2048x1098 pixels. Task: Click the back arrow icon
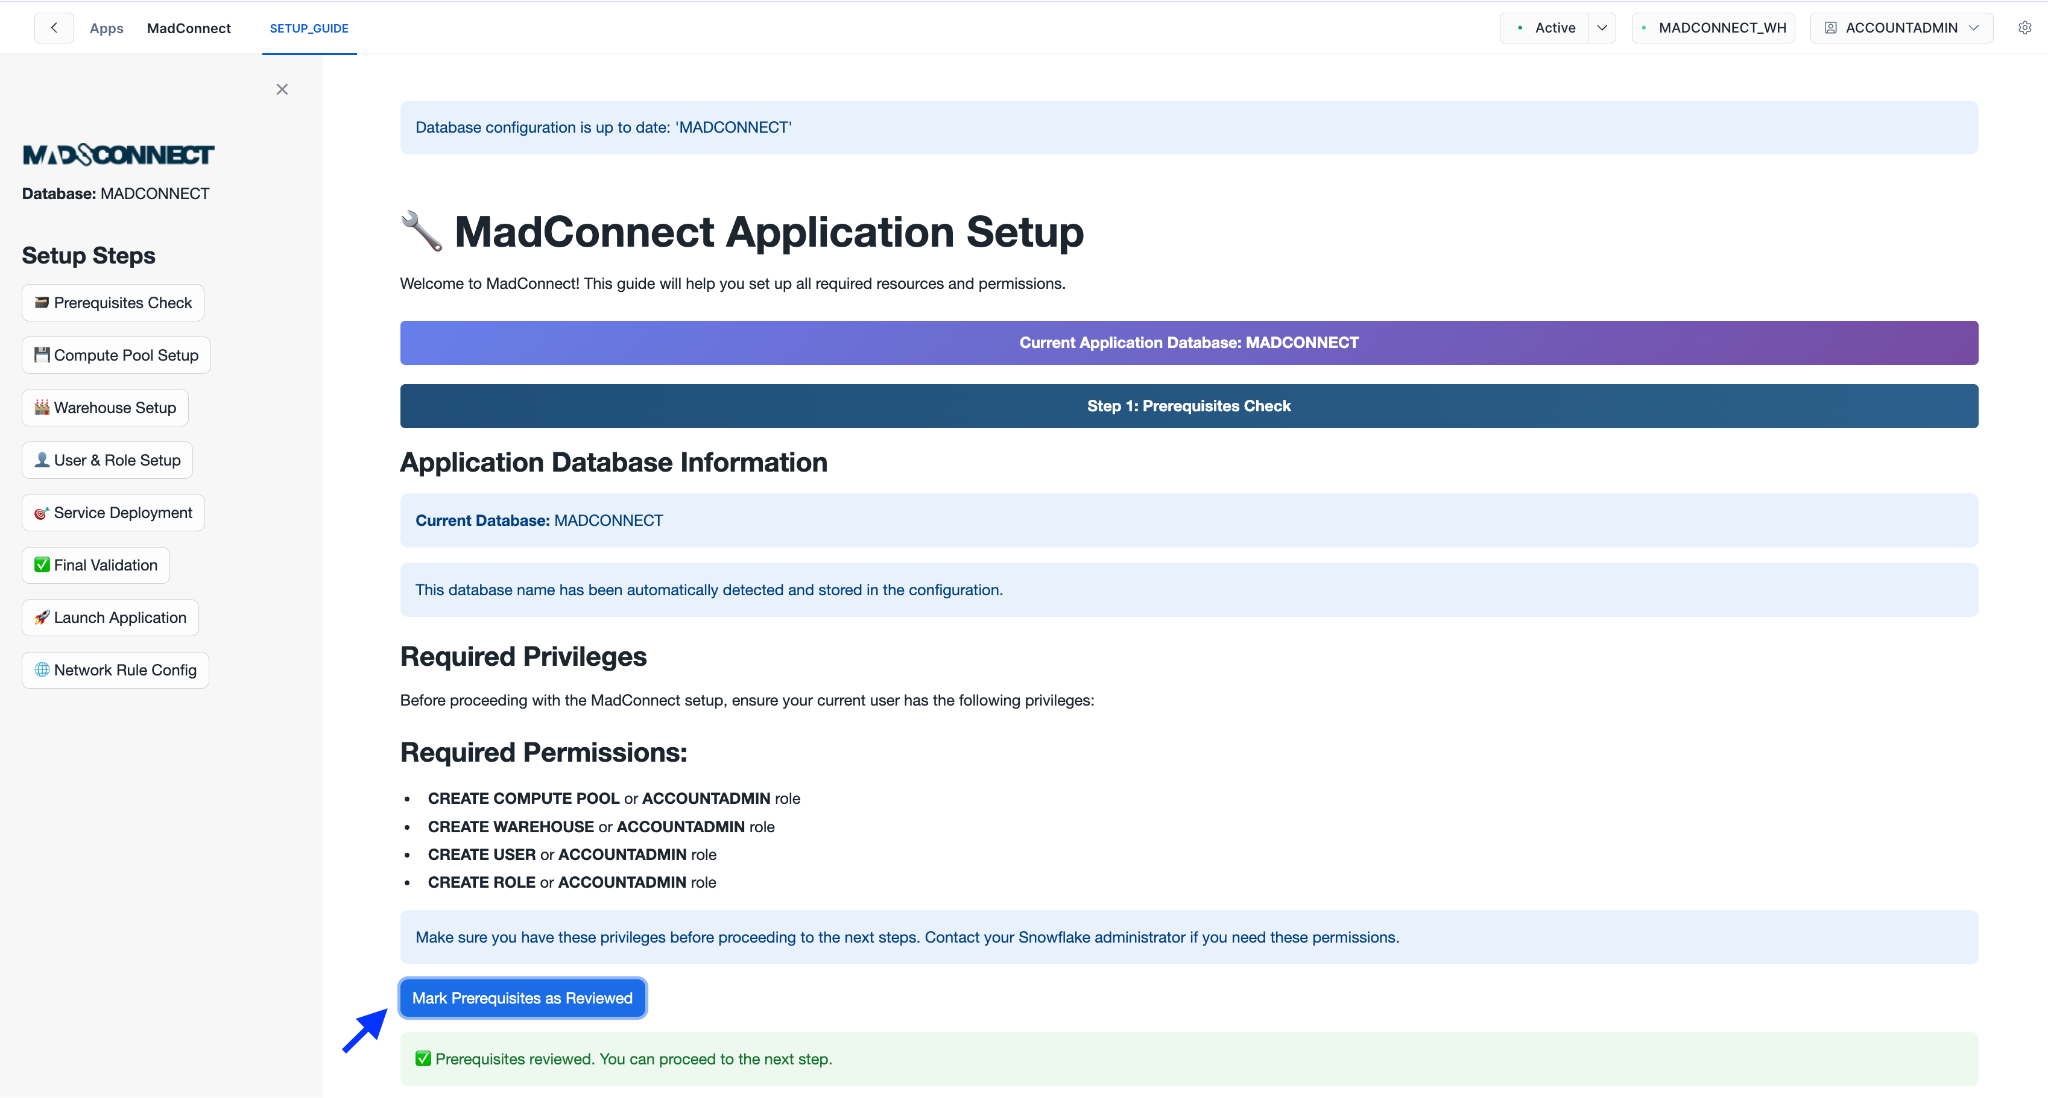54,28
